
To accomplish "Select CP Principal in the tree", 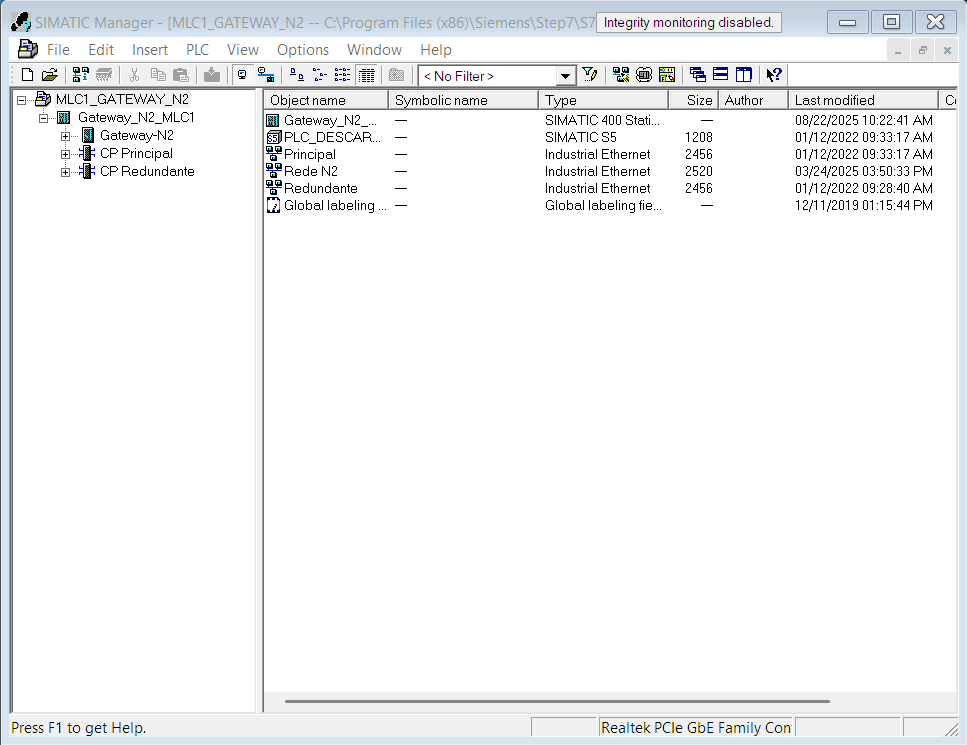I will (x=136, y=153).
